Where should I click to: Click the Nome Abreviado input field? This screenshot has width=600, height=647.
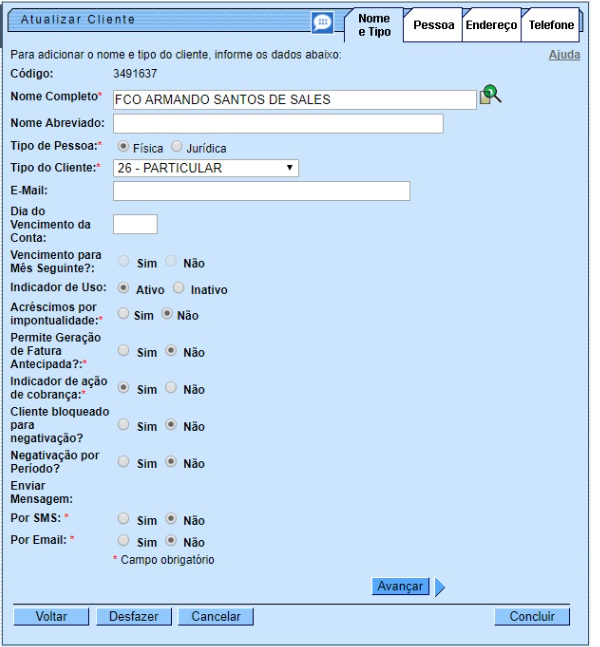click(x=278, y=124)
